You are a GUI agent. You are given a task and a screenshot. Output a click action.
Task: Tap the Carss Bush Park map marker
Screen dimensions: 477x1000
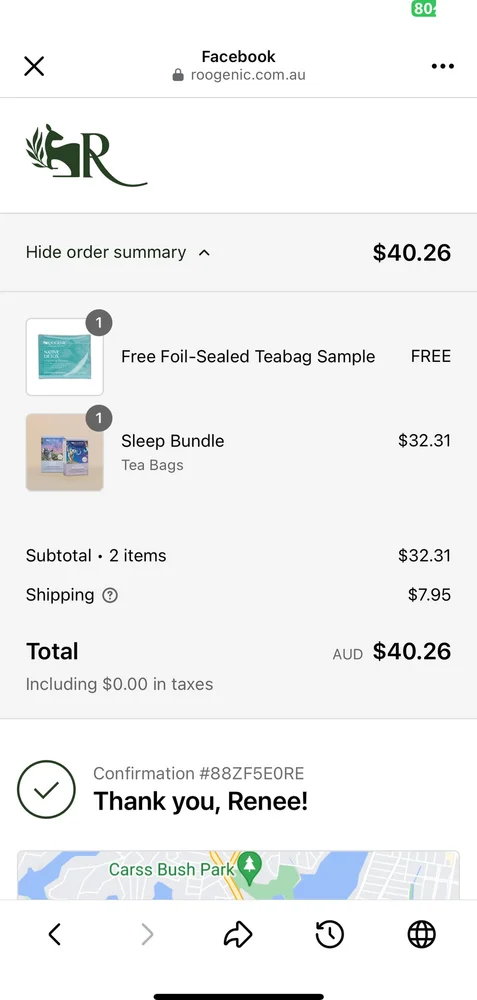(250, 867)
